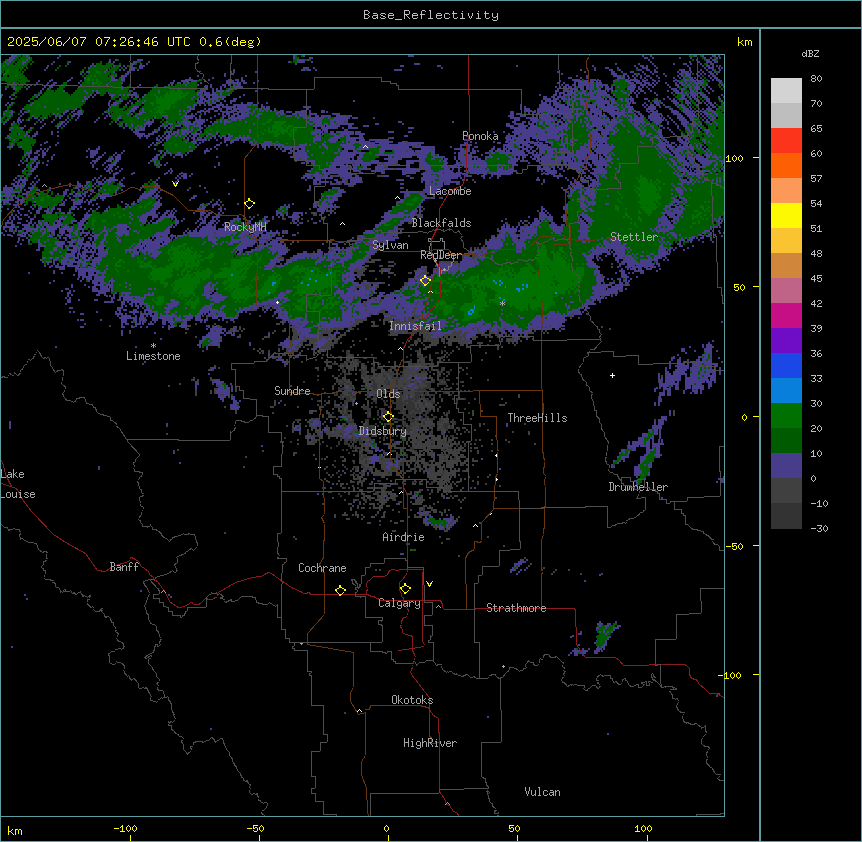862x842 pixels.
Task: Click the Blackfalds label
Action: [x=441, y=223]
